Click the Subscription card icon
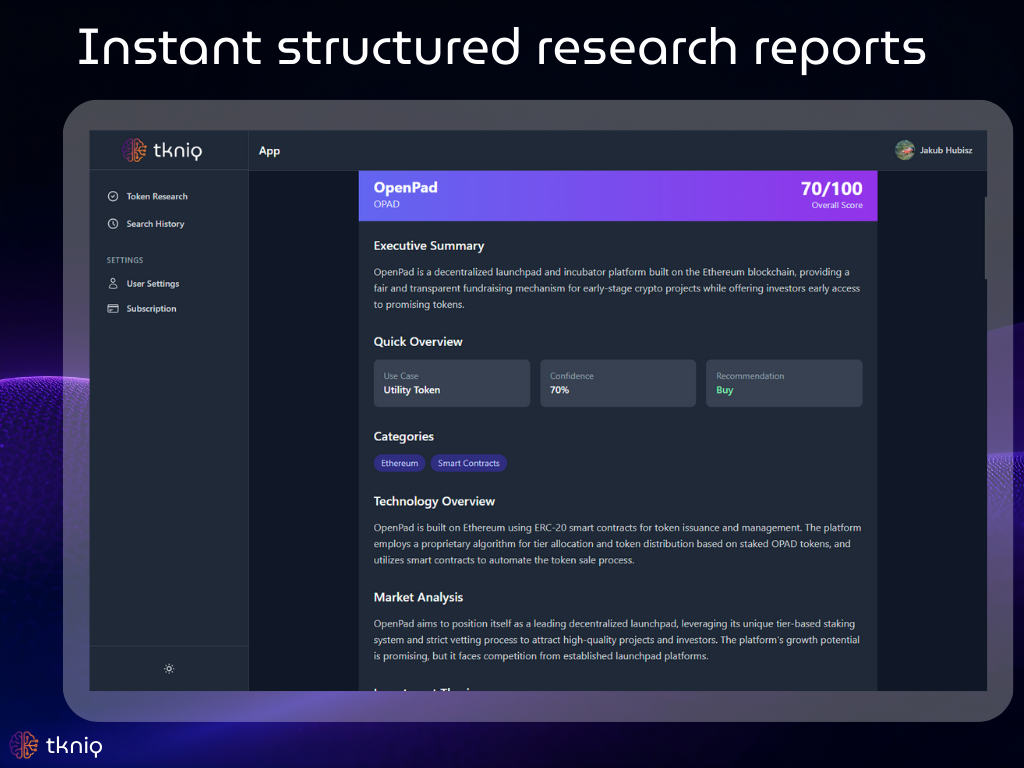 [113, 309]
